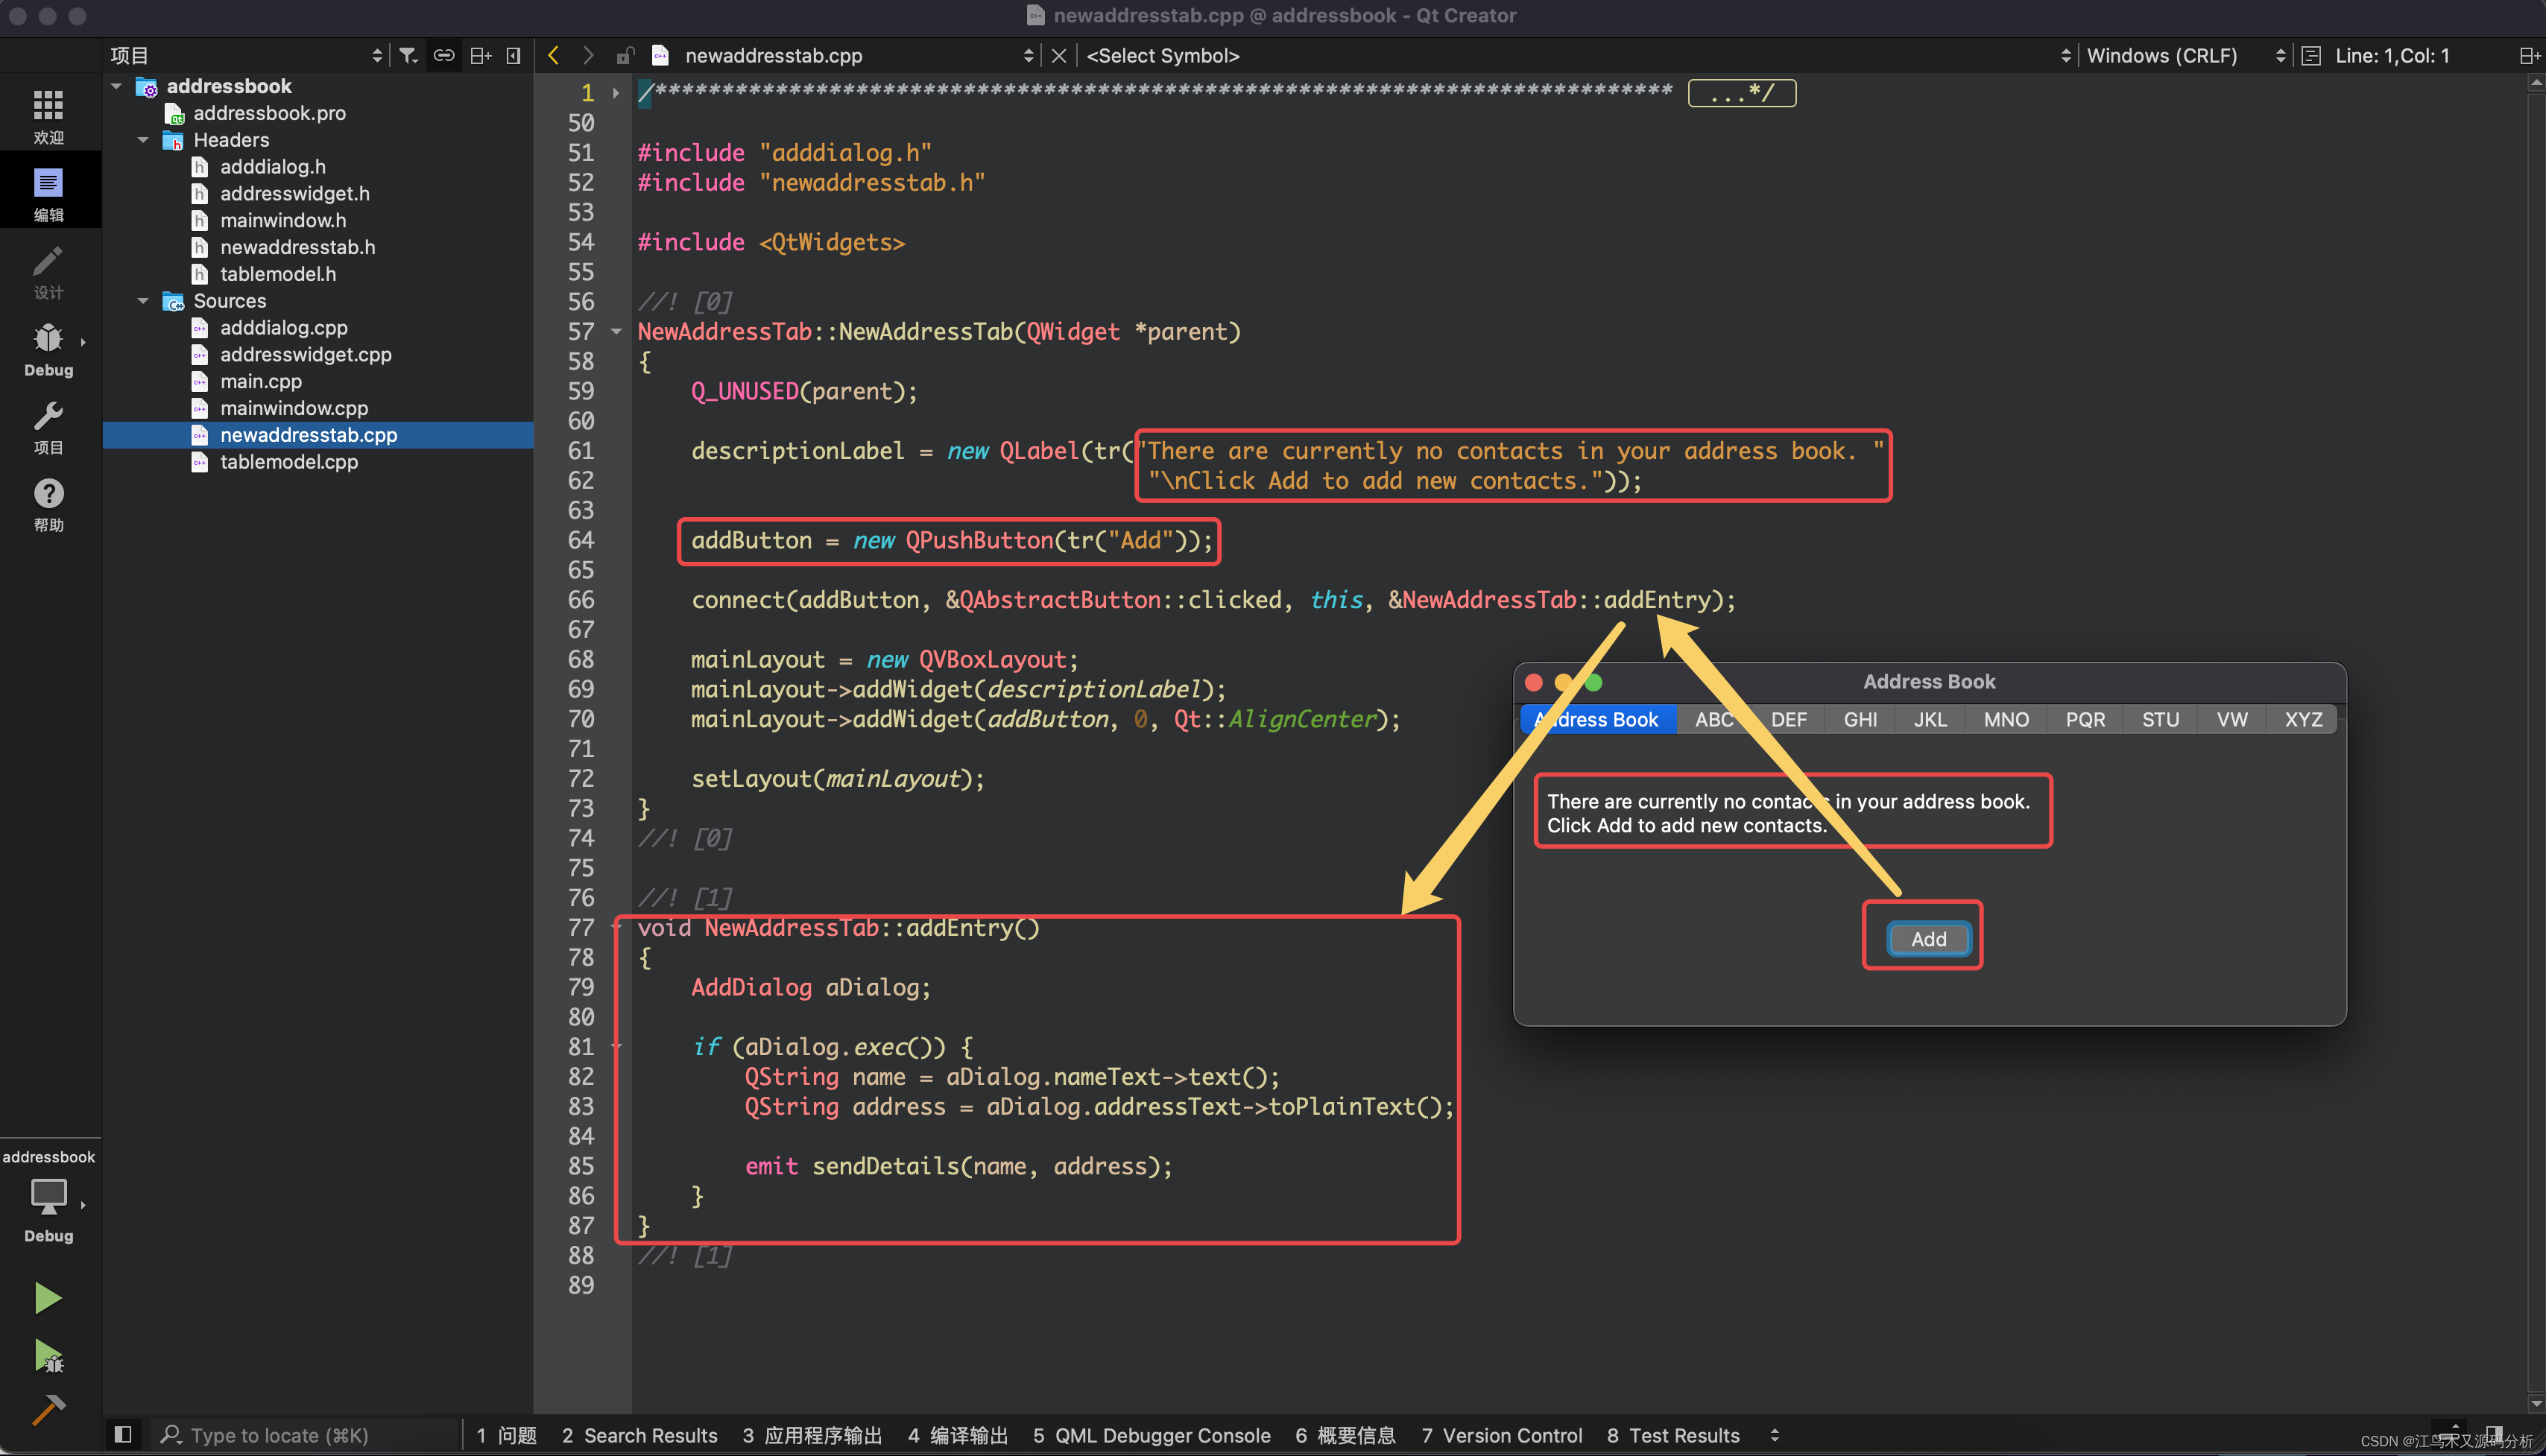This screenshot has width=2546, height=1456.
Task: Open Search Results output pane
Action: pos(640,1434)
